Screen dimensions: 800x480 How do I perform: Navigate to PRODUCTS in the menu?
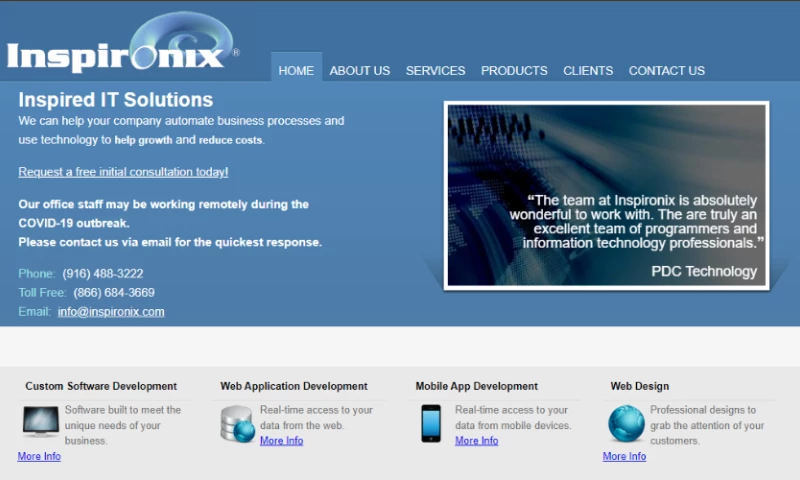tap(514, 70)
